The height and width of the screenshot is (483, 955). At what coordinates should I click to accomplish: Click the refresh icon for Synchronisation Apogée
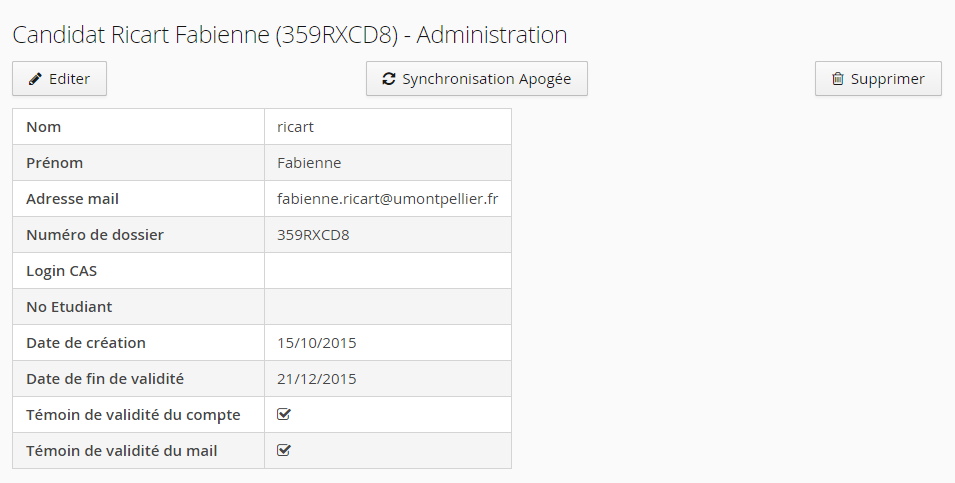tap(389, 79)
